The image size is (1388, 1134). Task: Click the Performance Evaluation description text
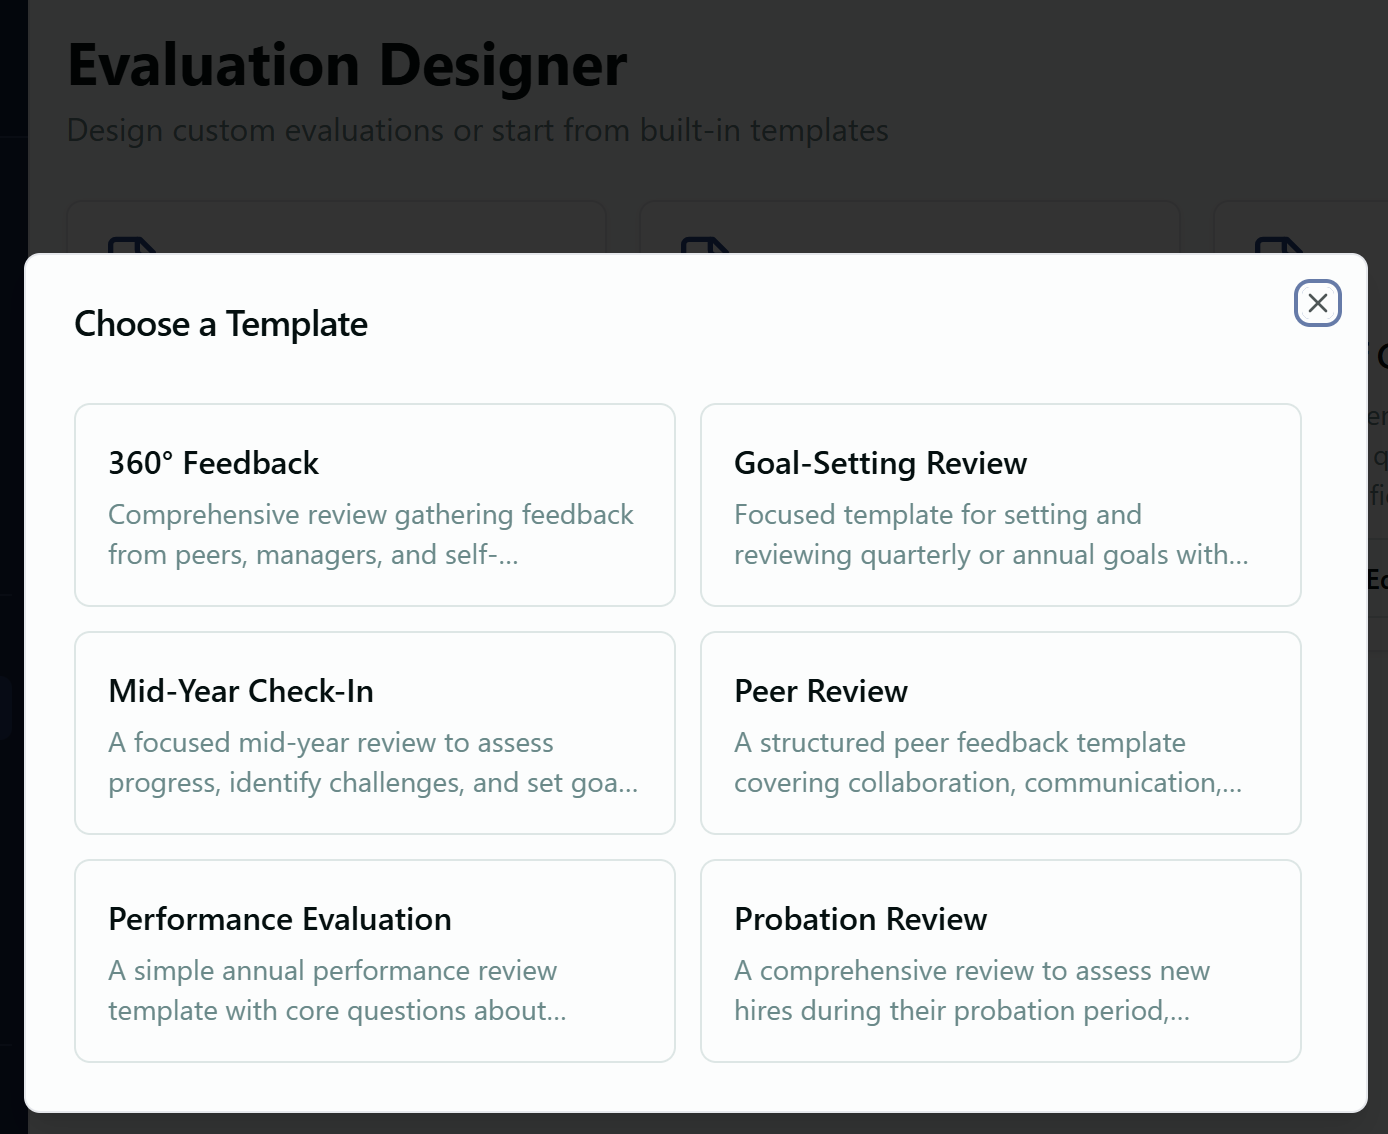tap(337, 990)
